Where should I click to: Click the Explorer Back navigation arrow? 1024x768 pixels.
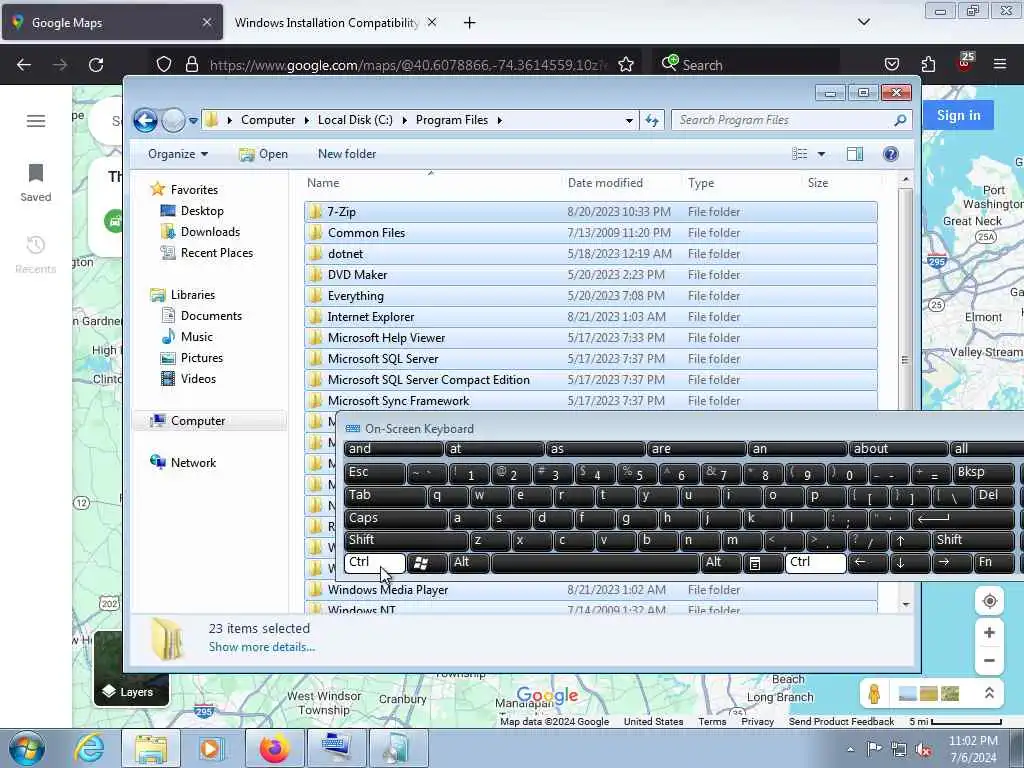click(145, 120)
